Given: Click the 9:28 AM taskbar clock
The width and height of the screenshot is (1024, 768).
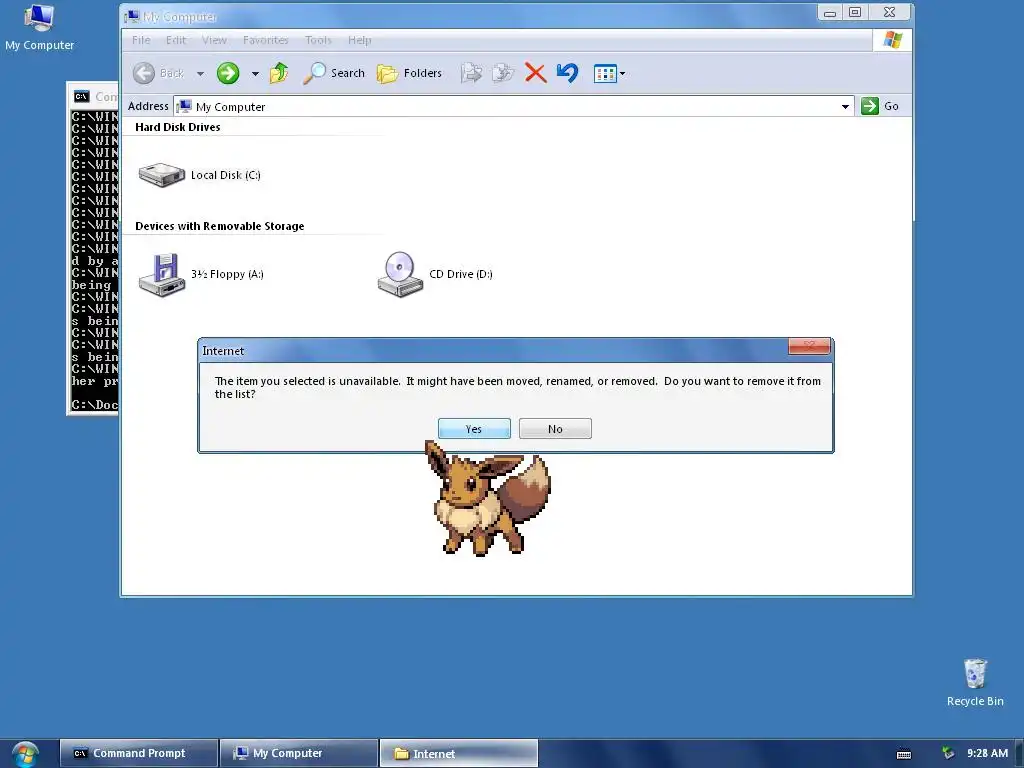Looking at the screenshot, I should tap(987, 753).
